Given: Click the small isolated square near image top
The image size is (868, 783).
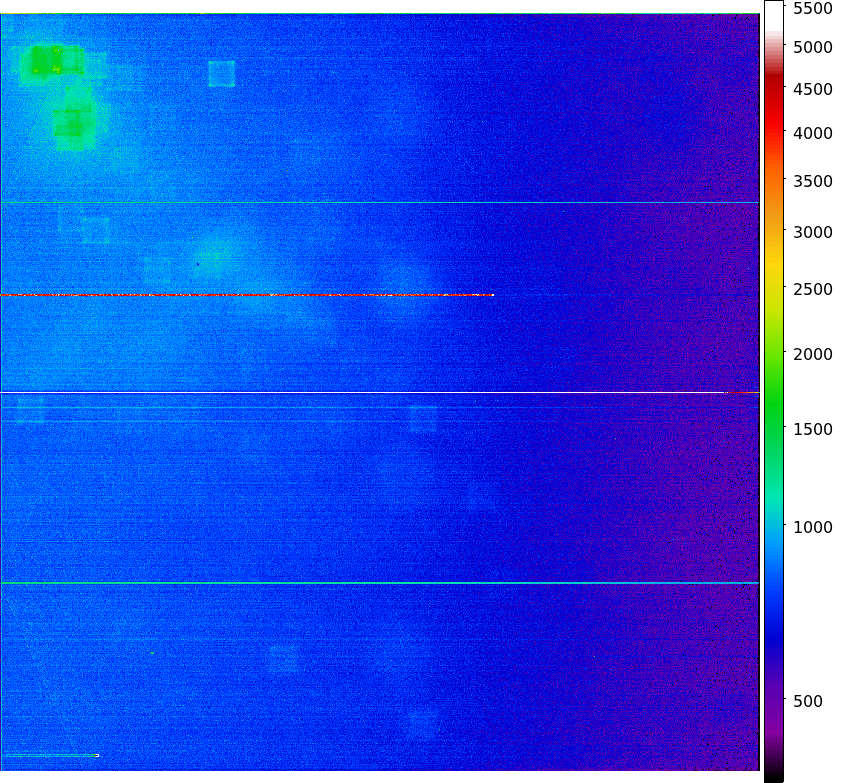Looking at the screenshot, I should (x=221, y=73).
